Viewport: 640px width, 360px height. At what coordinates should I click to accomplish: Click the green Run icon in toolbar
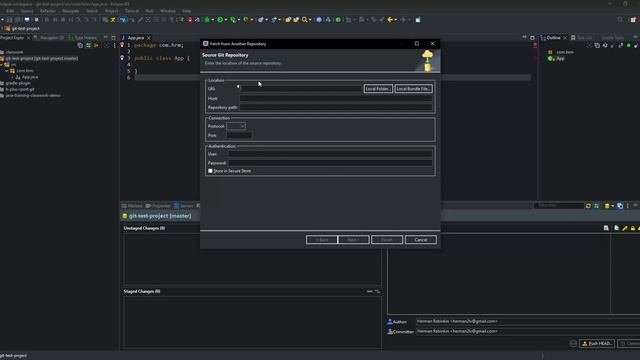click(220, 20)
